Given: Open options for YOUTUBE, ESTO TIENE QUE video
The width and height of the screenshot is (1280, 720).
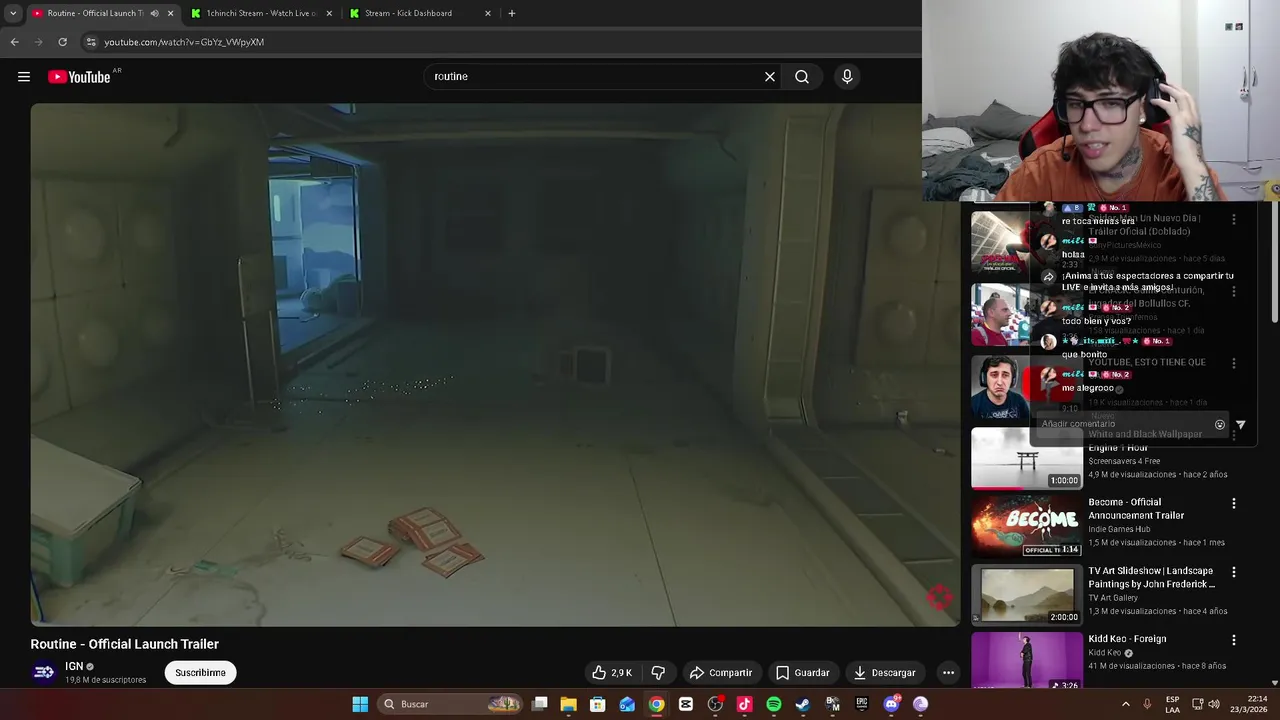Looking at the screenshot, I should (1233, 363).
